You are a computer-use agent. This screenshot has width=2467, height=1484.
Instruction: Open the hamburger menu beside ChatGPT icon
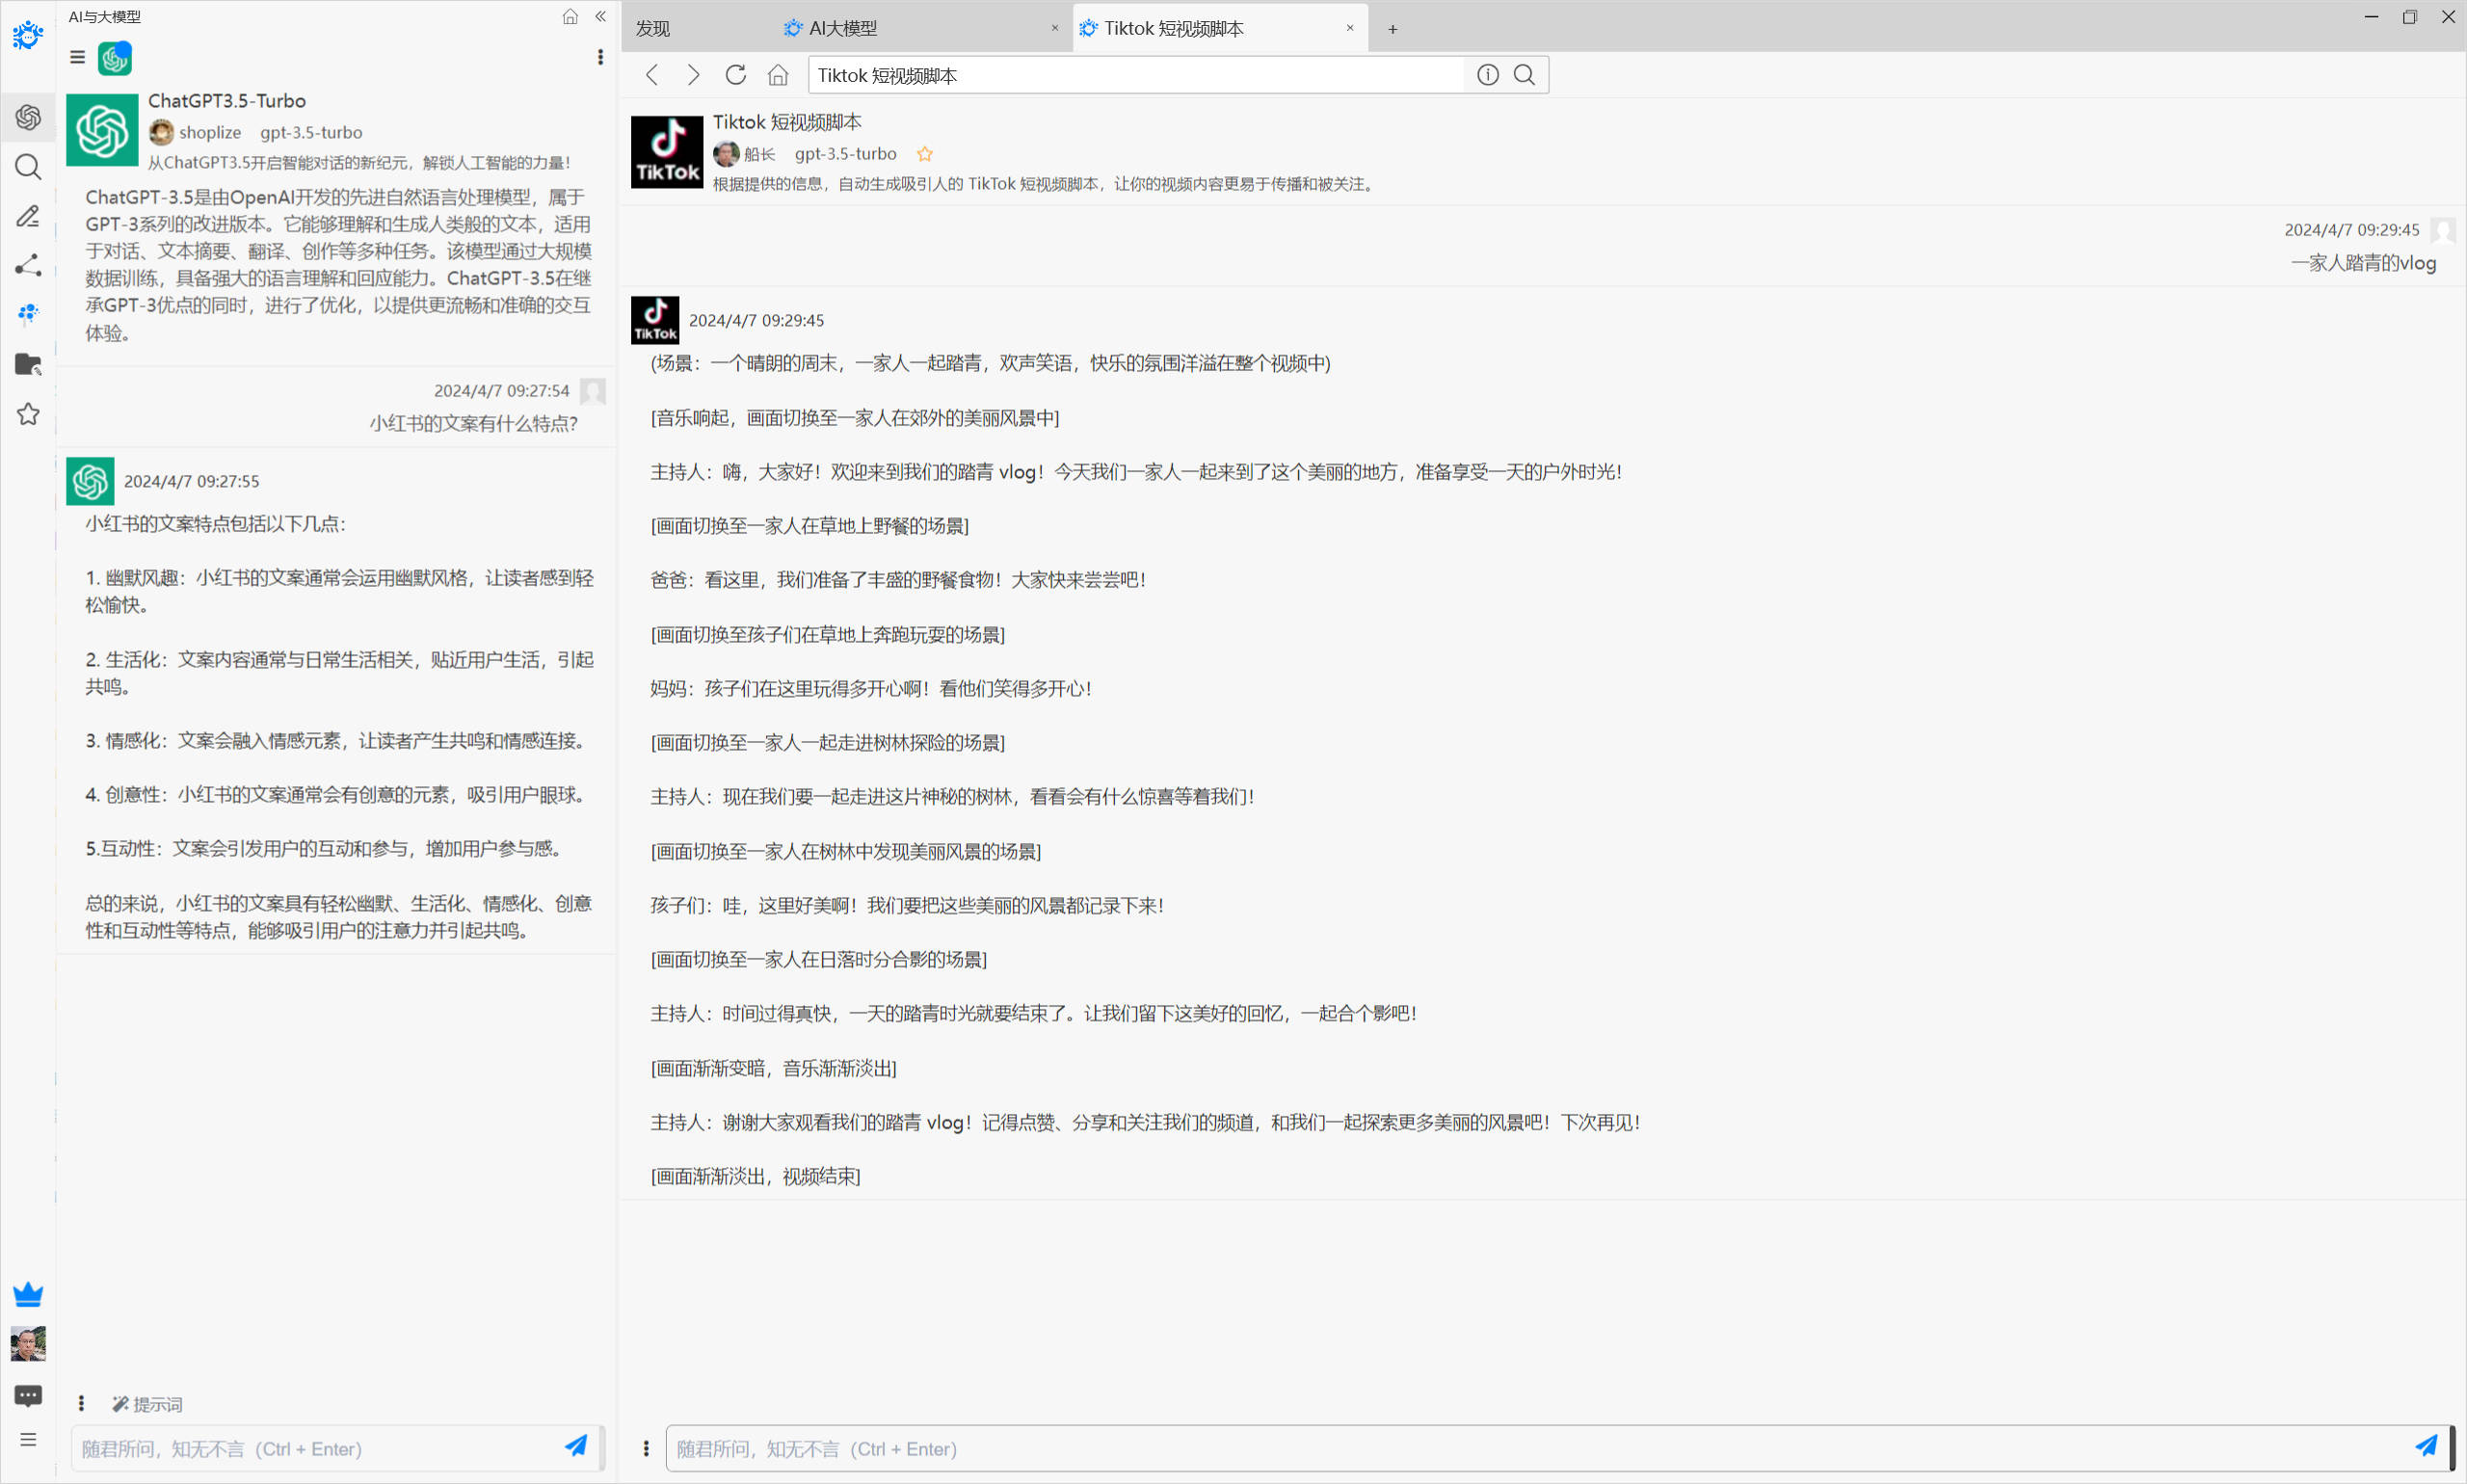77,57
